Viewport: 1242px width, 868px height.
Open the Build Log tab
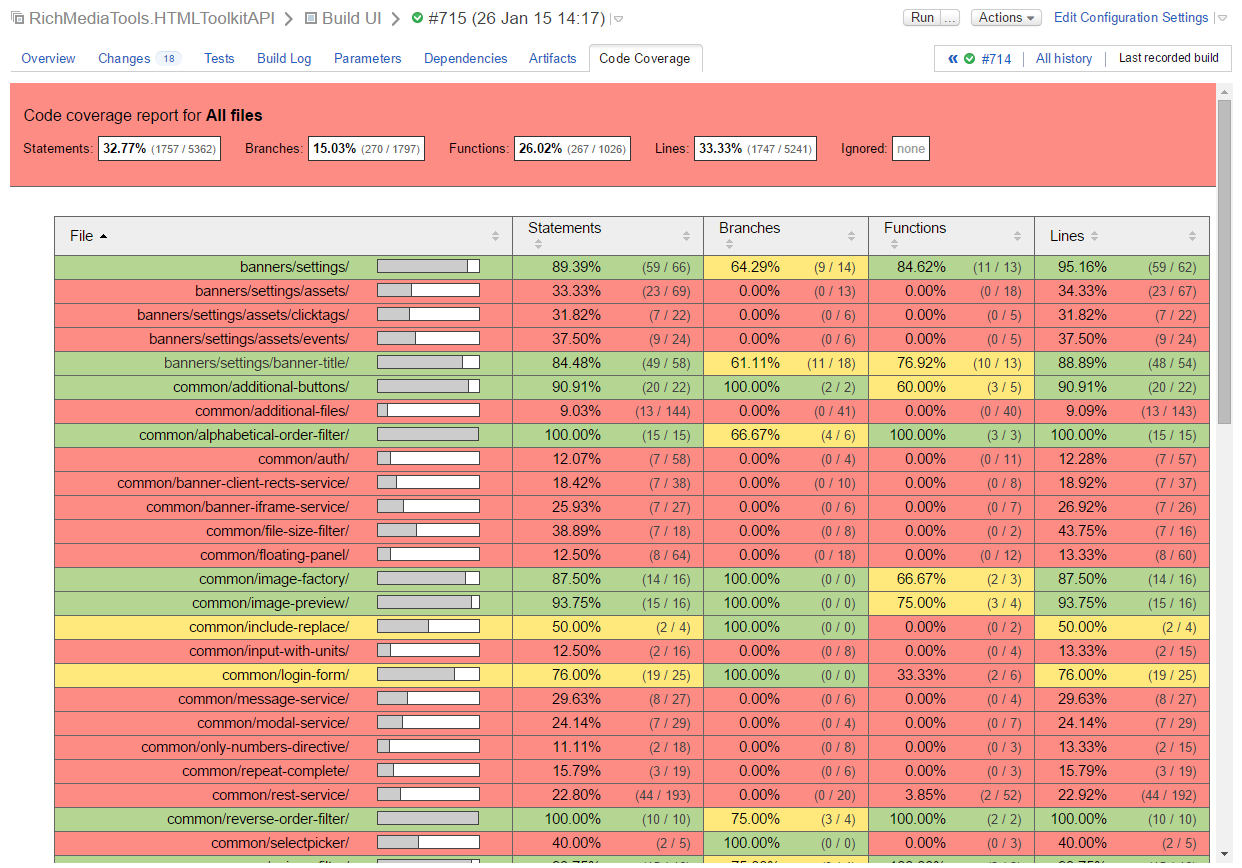pos(284,59)
